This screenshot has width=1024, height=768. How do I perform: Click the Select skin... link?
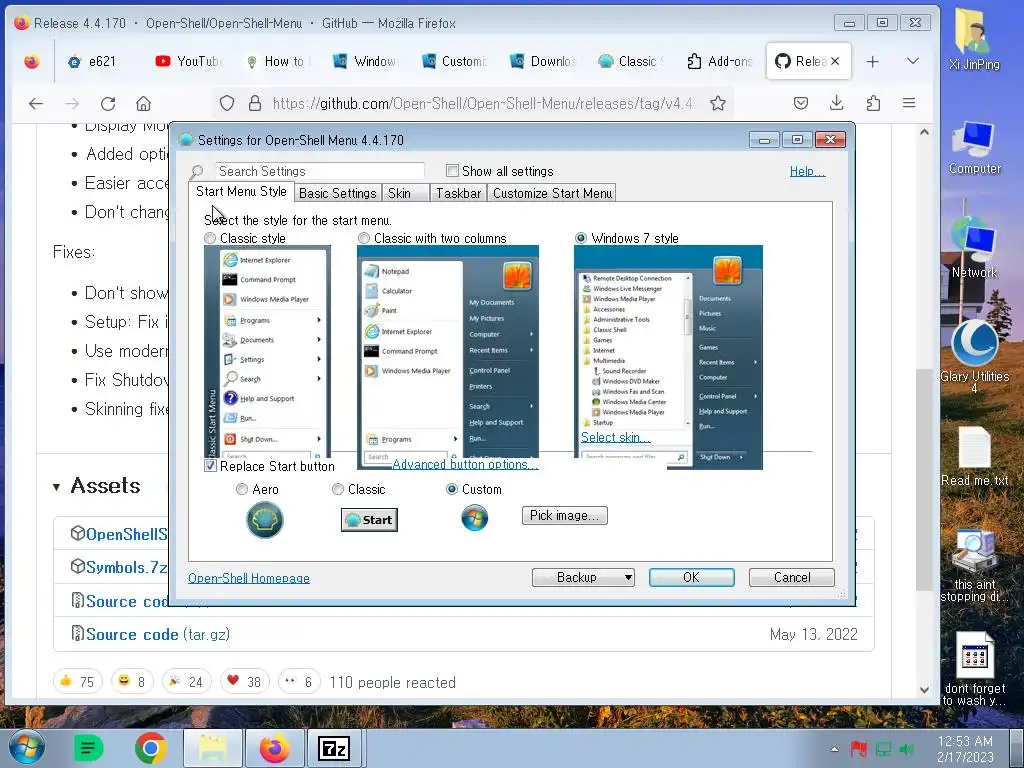(x=615, y=438)
